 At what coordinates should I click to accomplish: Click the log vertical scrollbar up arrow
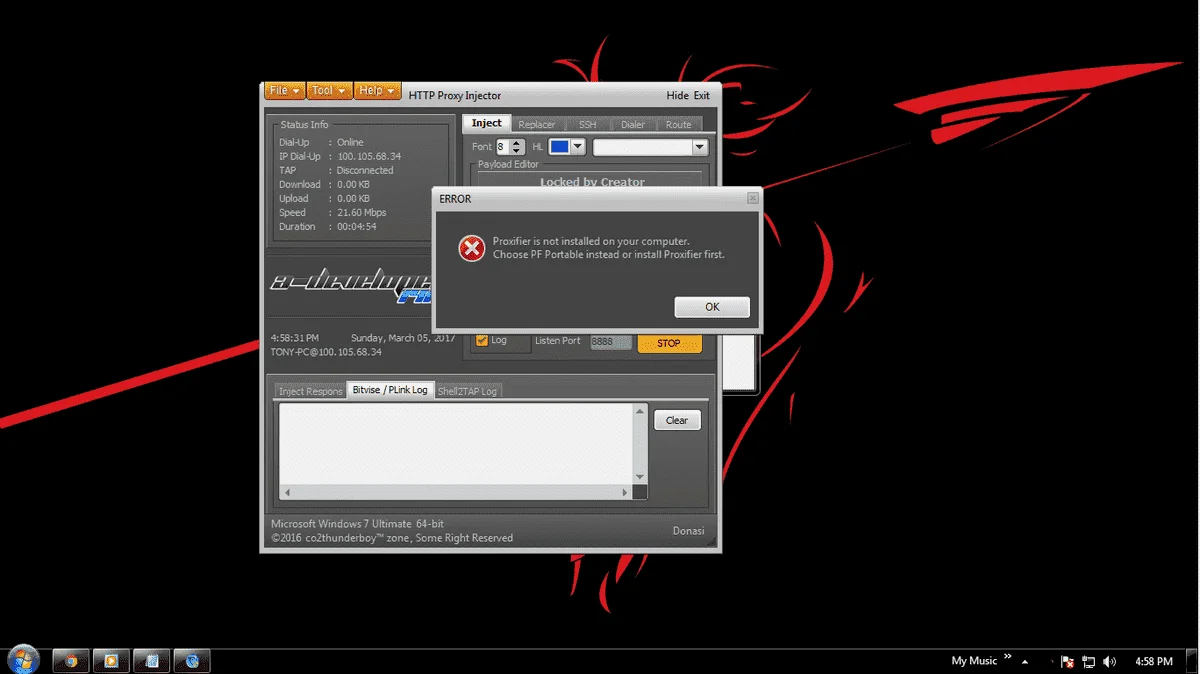click(640, 411)
